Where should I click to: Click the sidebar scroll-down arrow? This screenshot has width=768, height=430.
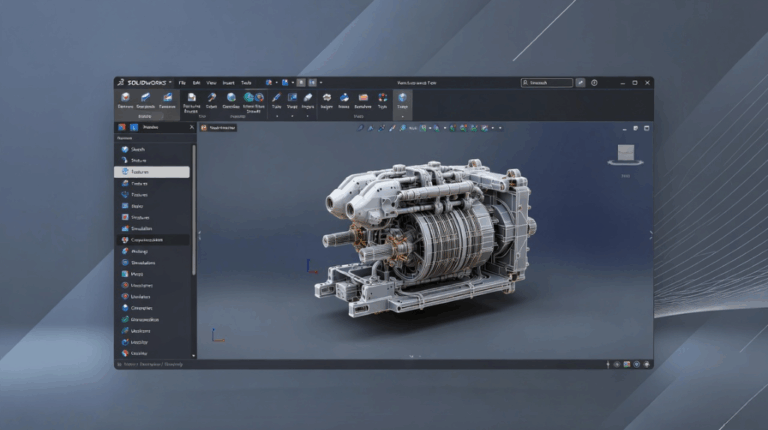194,356
